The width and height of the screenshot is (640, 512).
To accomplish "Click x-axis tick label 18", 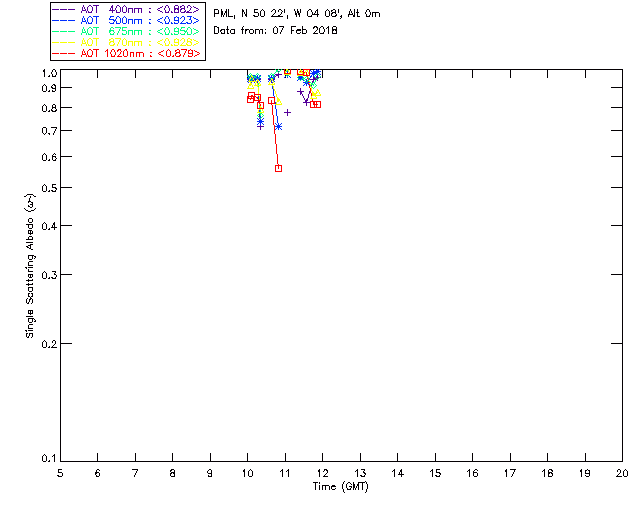I will [x=547, y=473].
